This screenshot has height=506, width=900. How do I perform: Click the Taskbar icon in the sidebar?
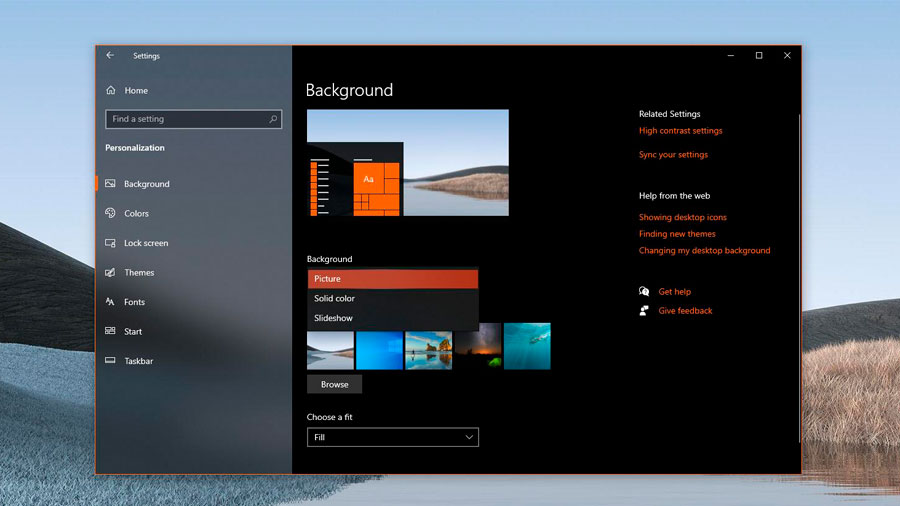pos(110,360)
